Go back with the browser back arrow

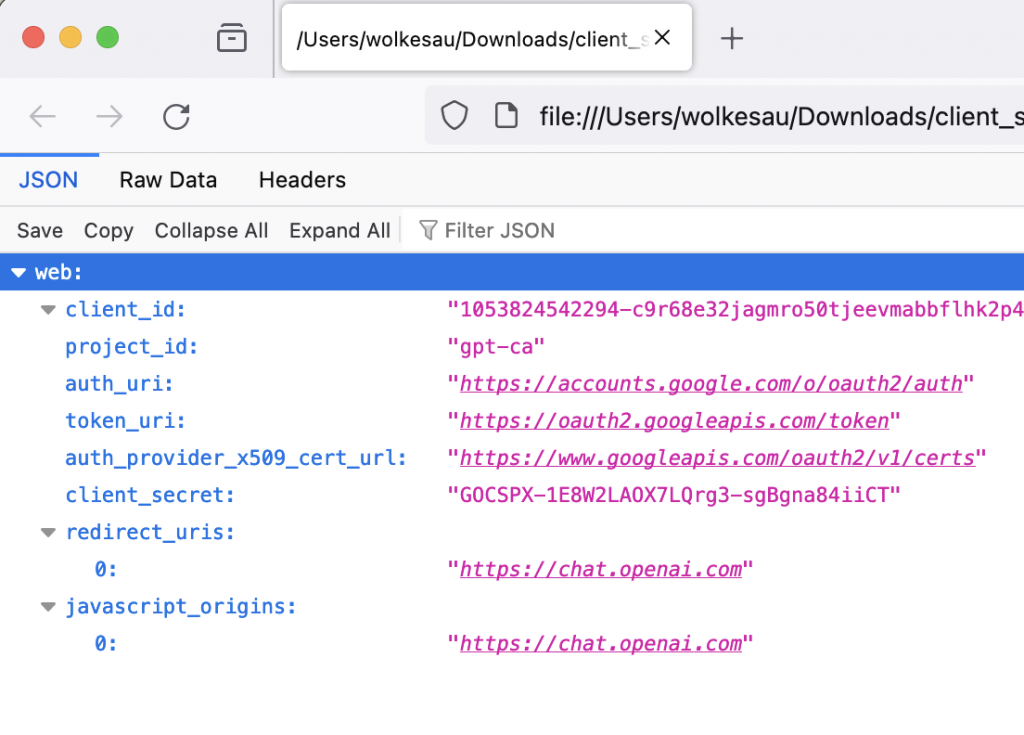(x=43, y=117)
